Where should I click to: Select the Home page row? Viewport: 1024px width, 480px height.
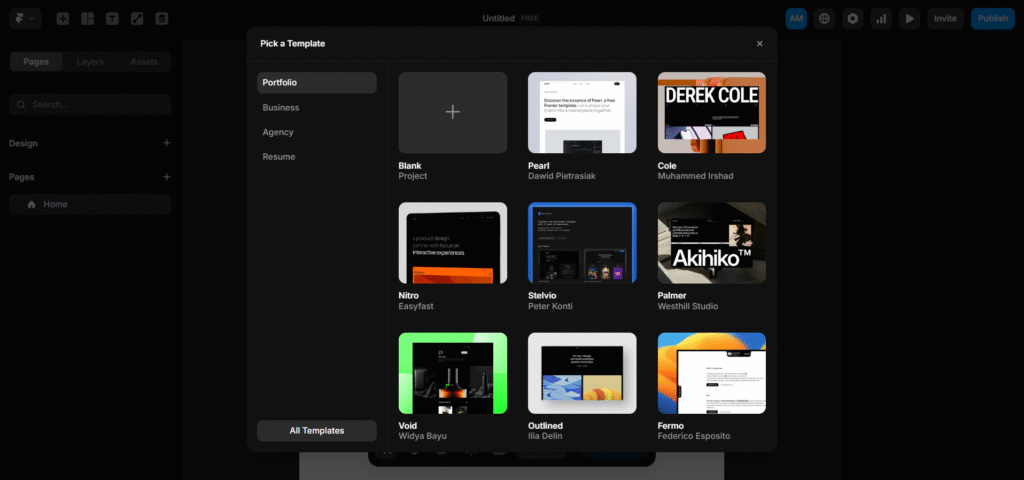pos(90,204)
